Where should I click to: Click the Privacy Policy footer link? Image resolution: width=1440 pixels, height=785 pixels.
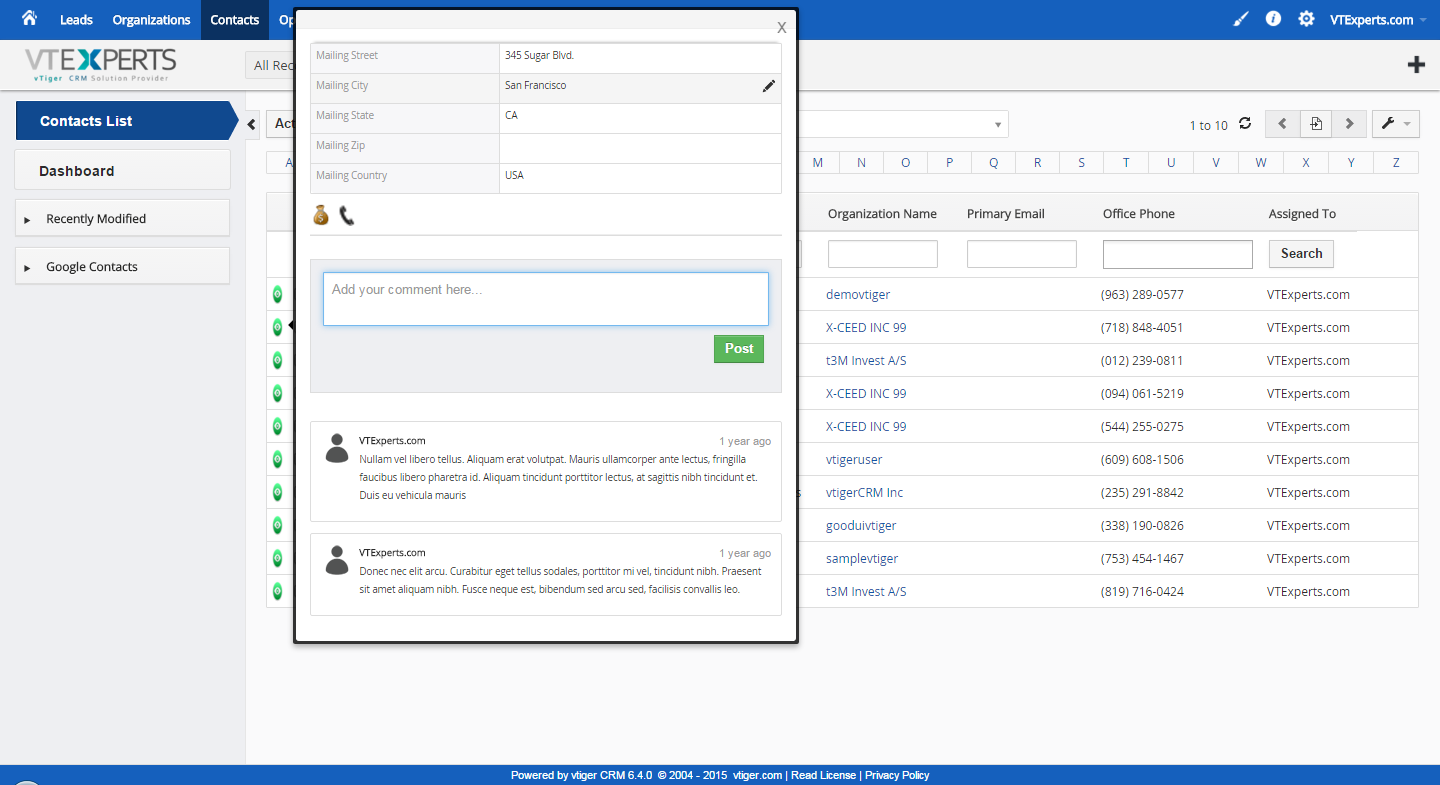click(897, 775)
